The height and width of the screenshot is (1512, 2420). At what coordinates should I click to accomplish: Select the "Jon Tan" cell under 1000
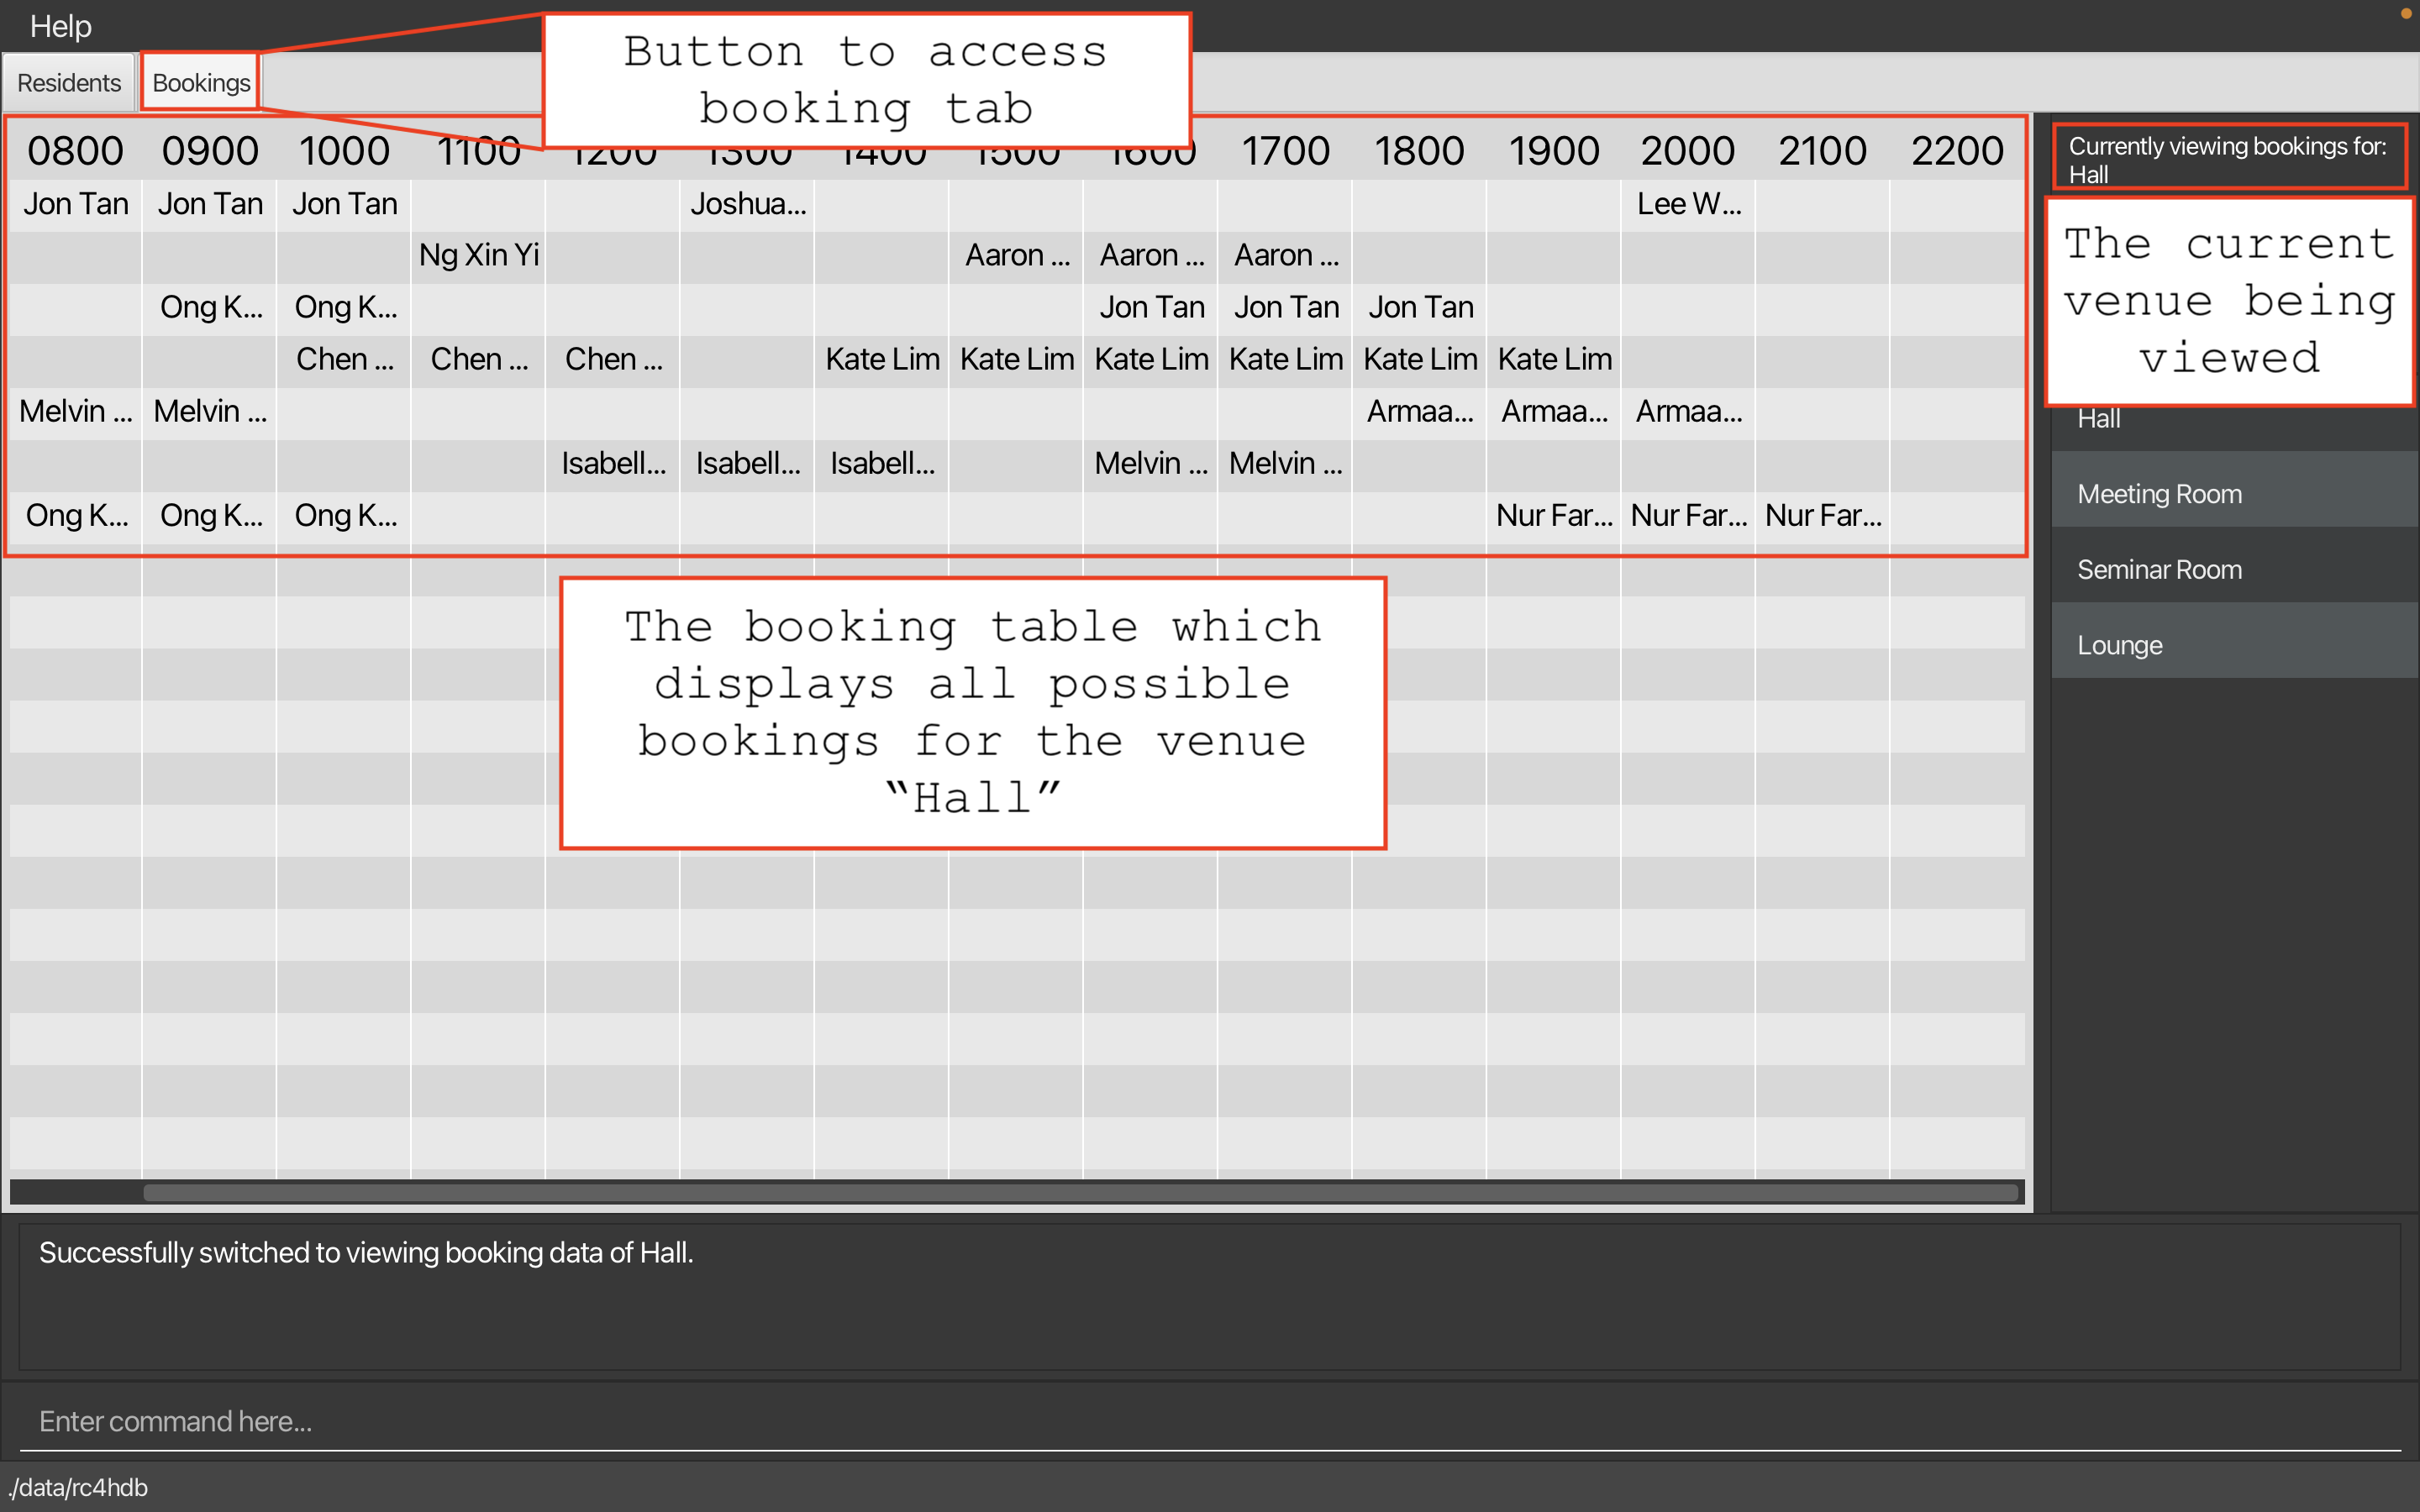(344, 204)
